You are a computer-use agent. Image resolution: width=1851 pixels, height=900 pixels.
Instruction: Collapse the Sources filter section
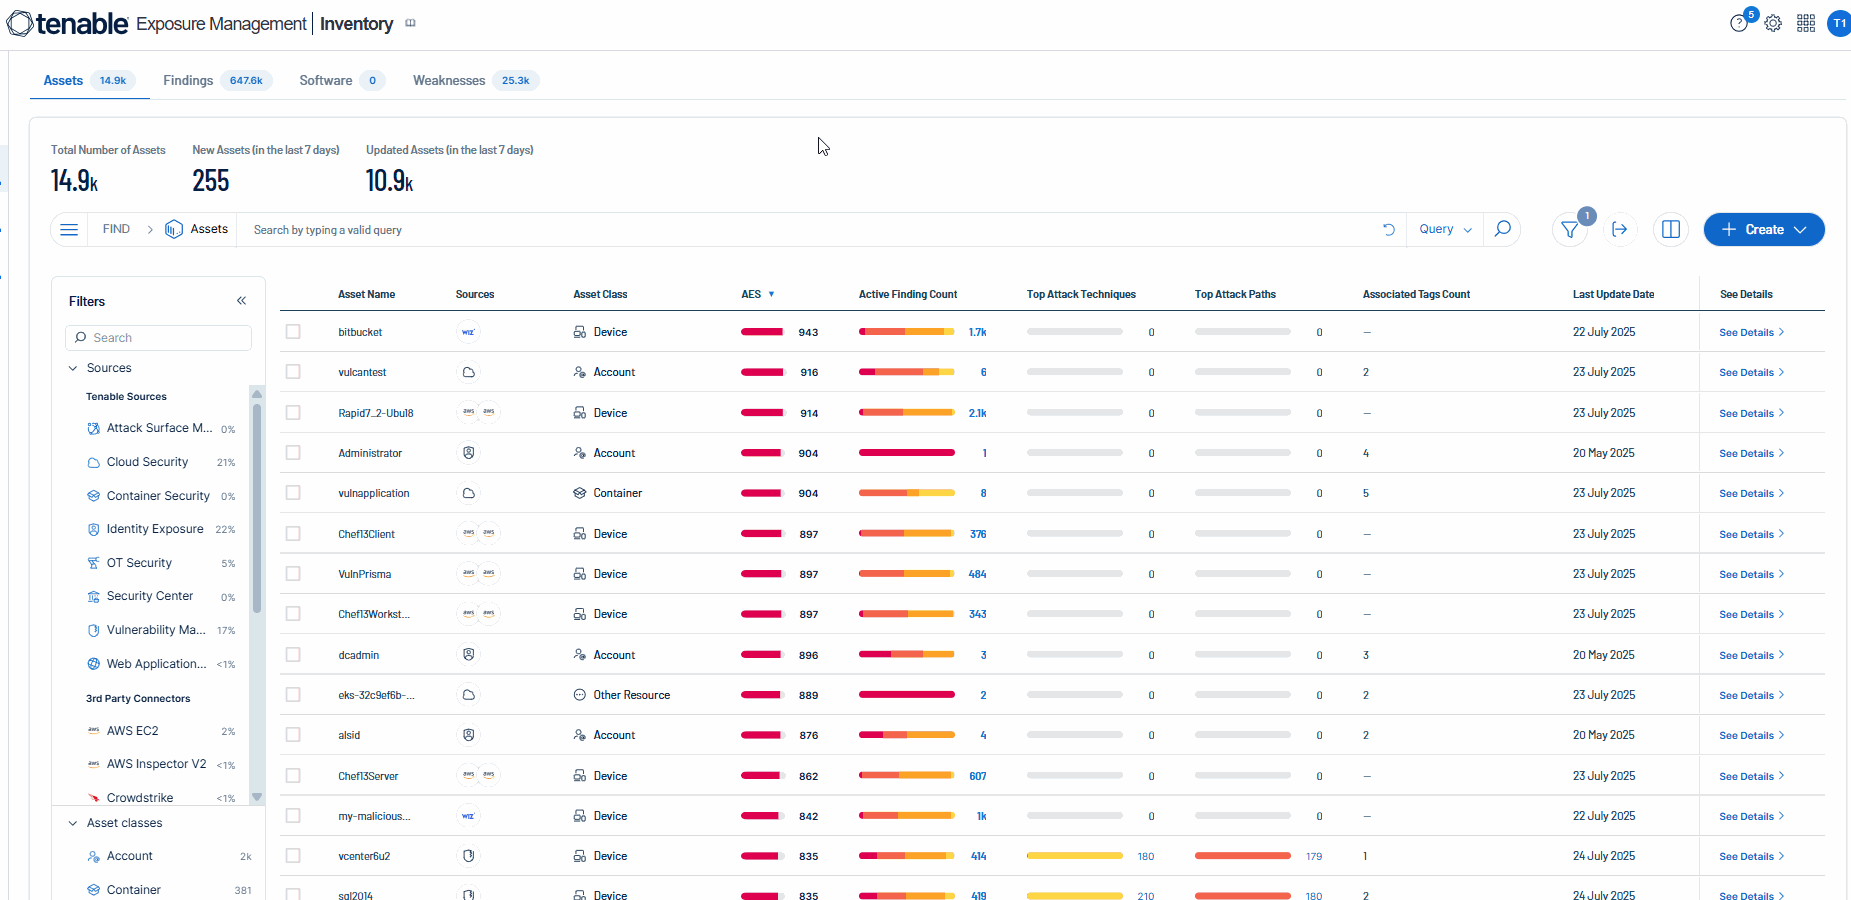point(73,368)
